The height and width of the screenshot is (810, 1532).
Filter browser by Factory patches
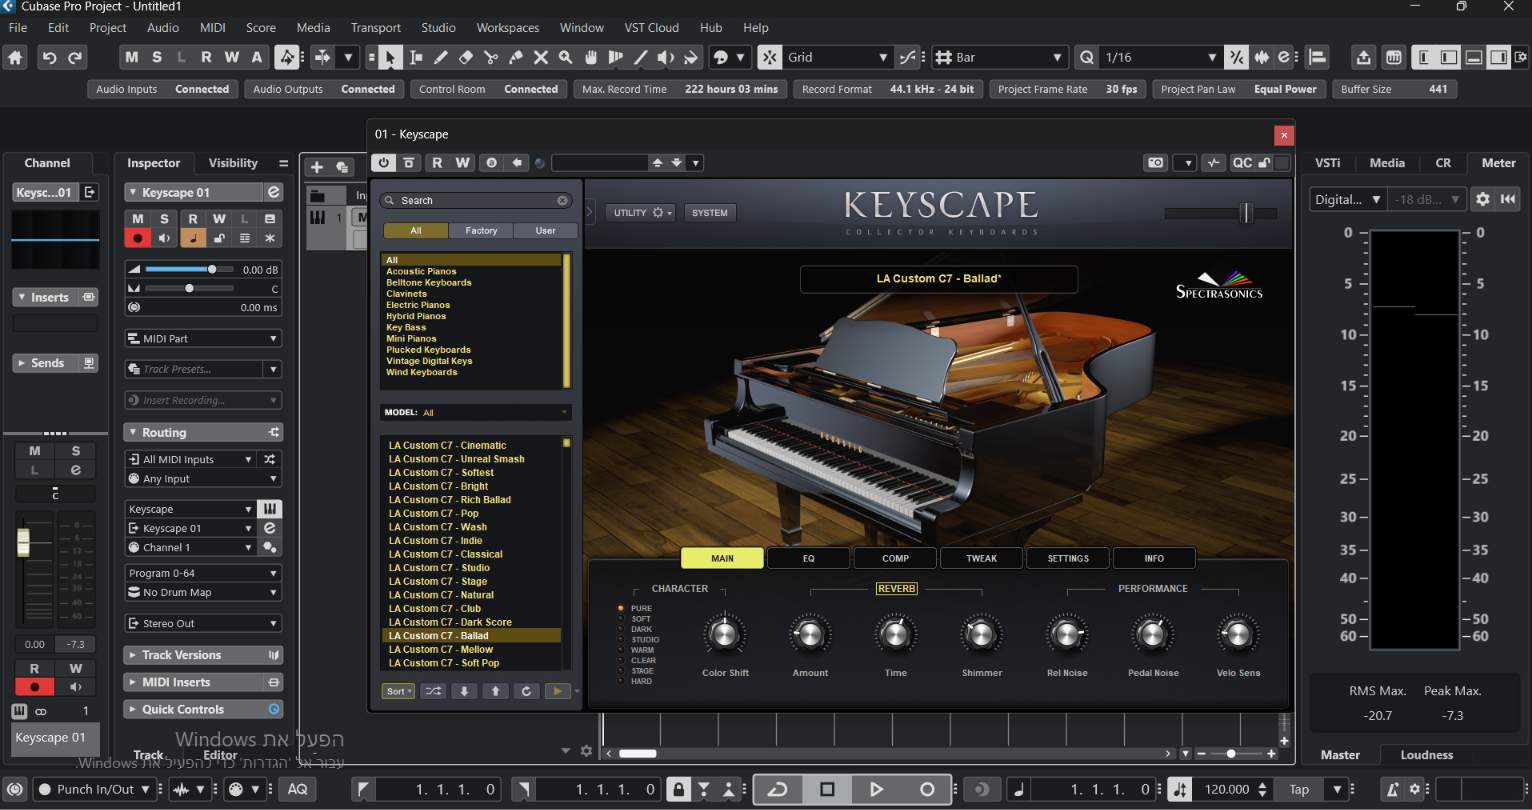481,231
